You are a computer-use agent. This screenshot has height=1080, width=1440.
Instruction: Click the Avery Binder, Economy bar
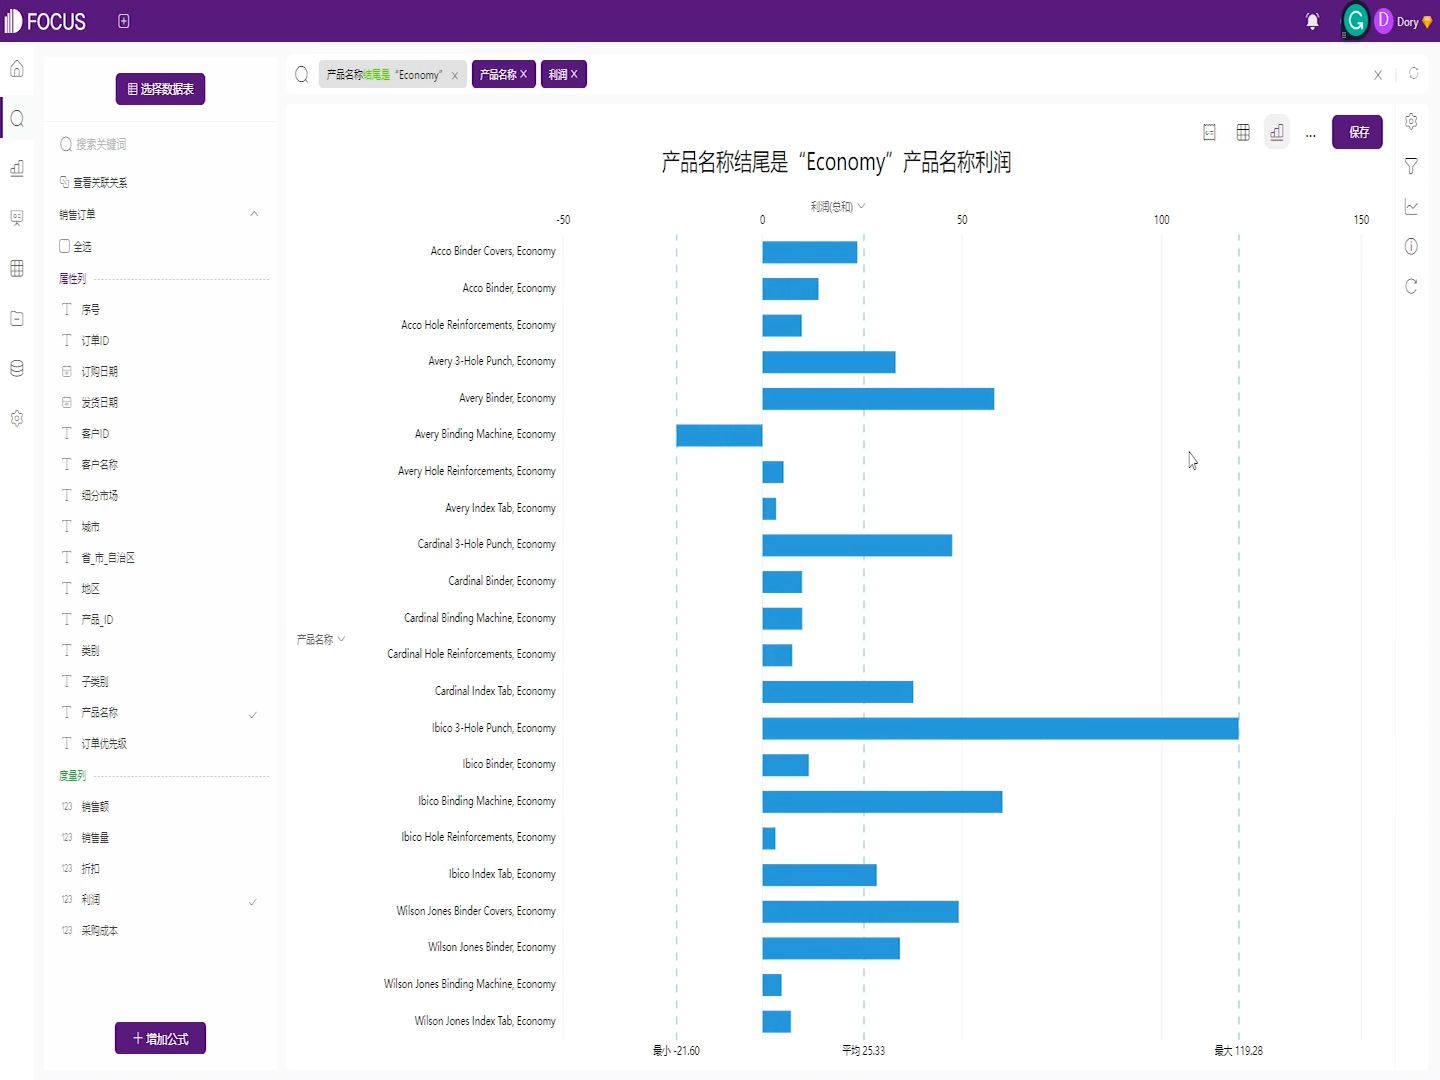click(x=878, y=399)
